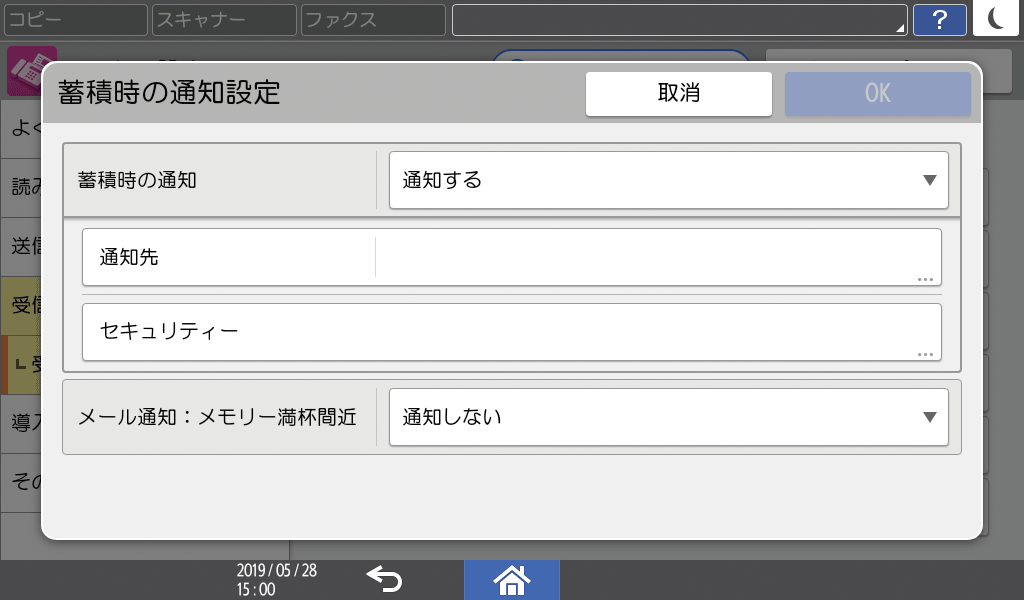Switch to the コピー tab

tap(75, 19)
